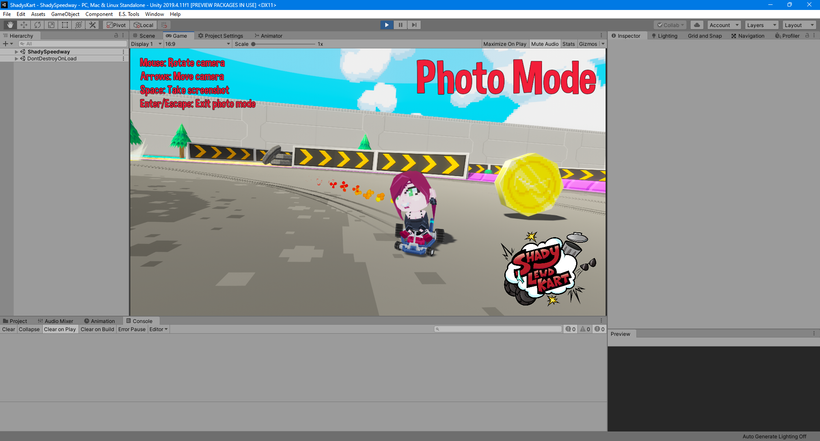Toggle Mute Audio in Game view

(x=545, y=44)
